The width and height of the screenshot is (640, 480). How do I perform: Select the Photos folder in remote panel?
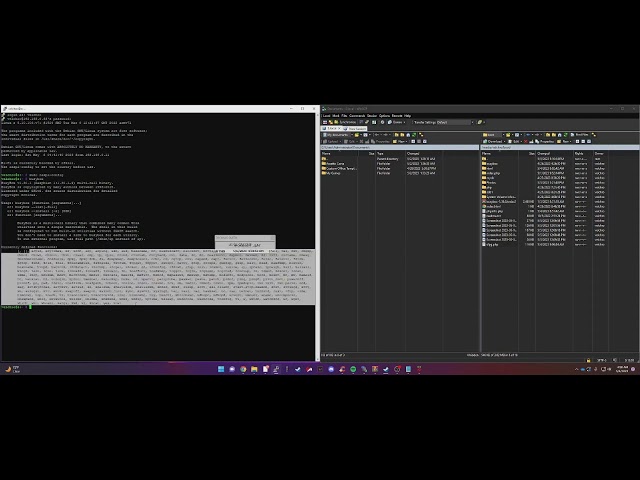pos(491,182)
